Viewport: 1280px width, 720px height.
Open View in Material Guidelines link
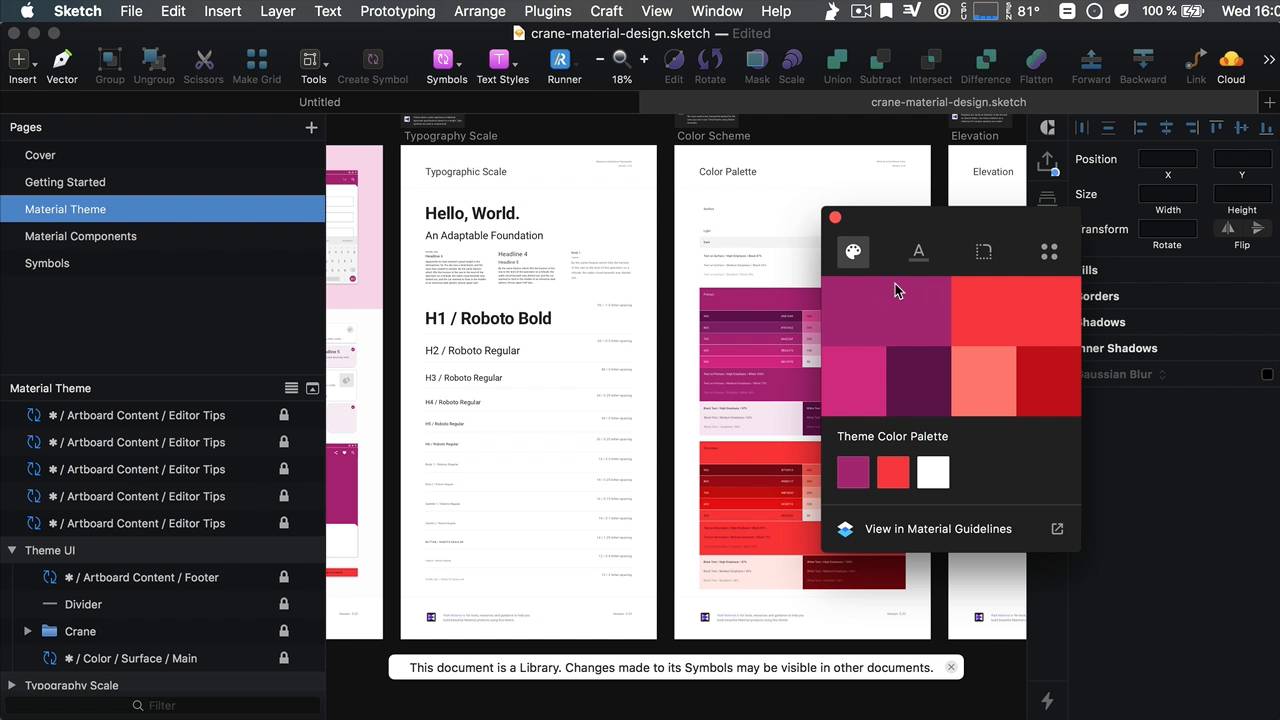(950, 529)
